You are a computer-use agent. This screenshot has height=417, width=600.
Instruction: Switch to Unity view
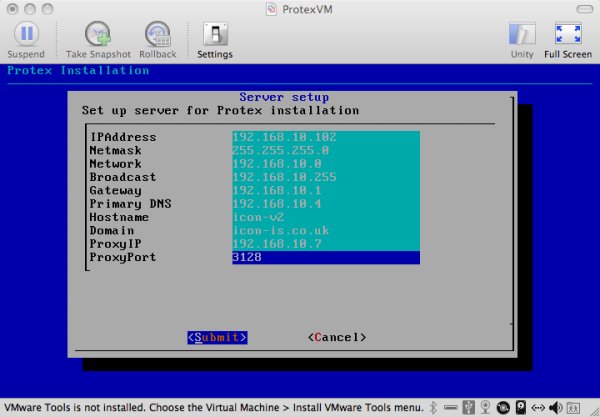point(522,40)
